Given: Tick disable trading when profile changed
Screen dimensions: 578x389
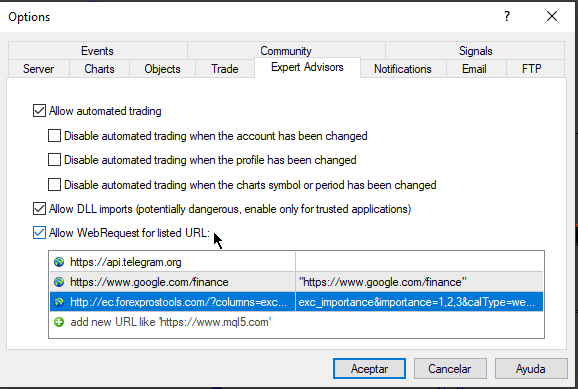Looking at the screenshot, I should click(x=55, y=160).
